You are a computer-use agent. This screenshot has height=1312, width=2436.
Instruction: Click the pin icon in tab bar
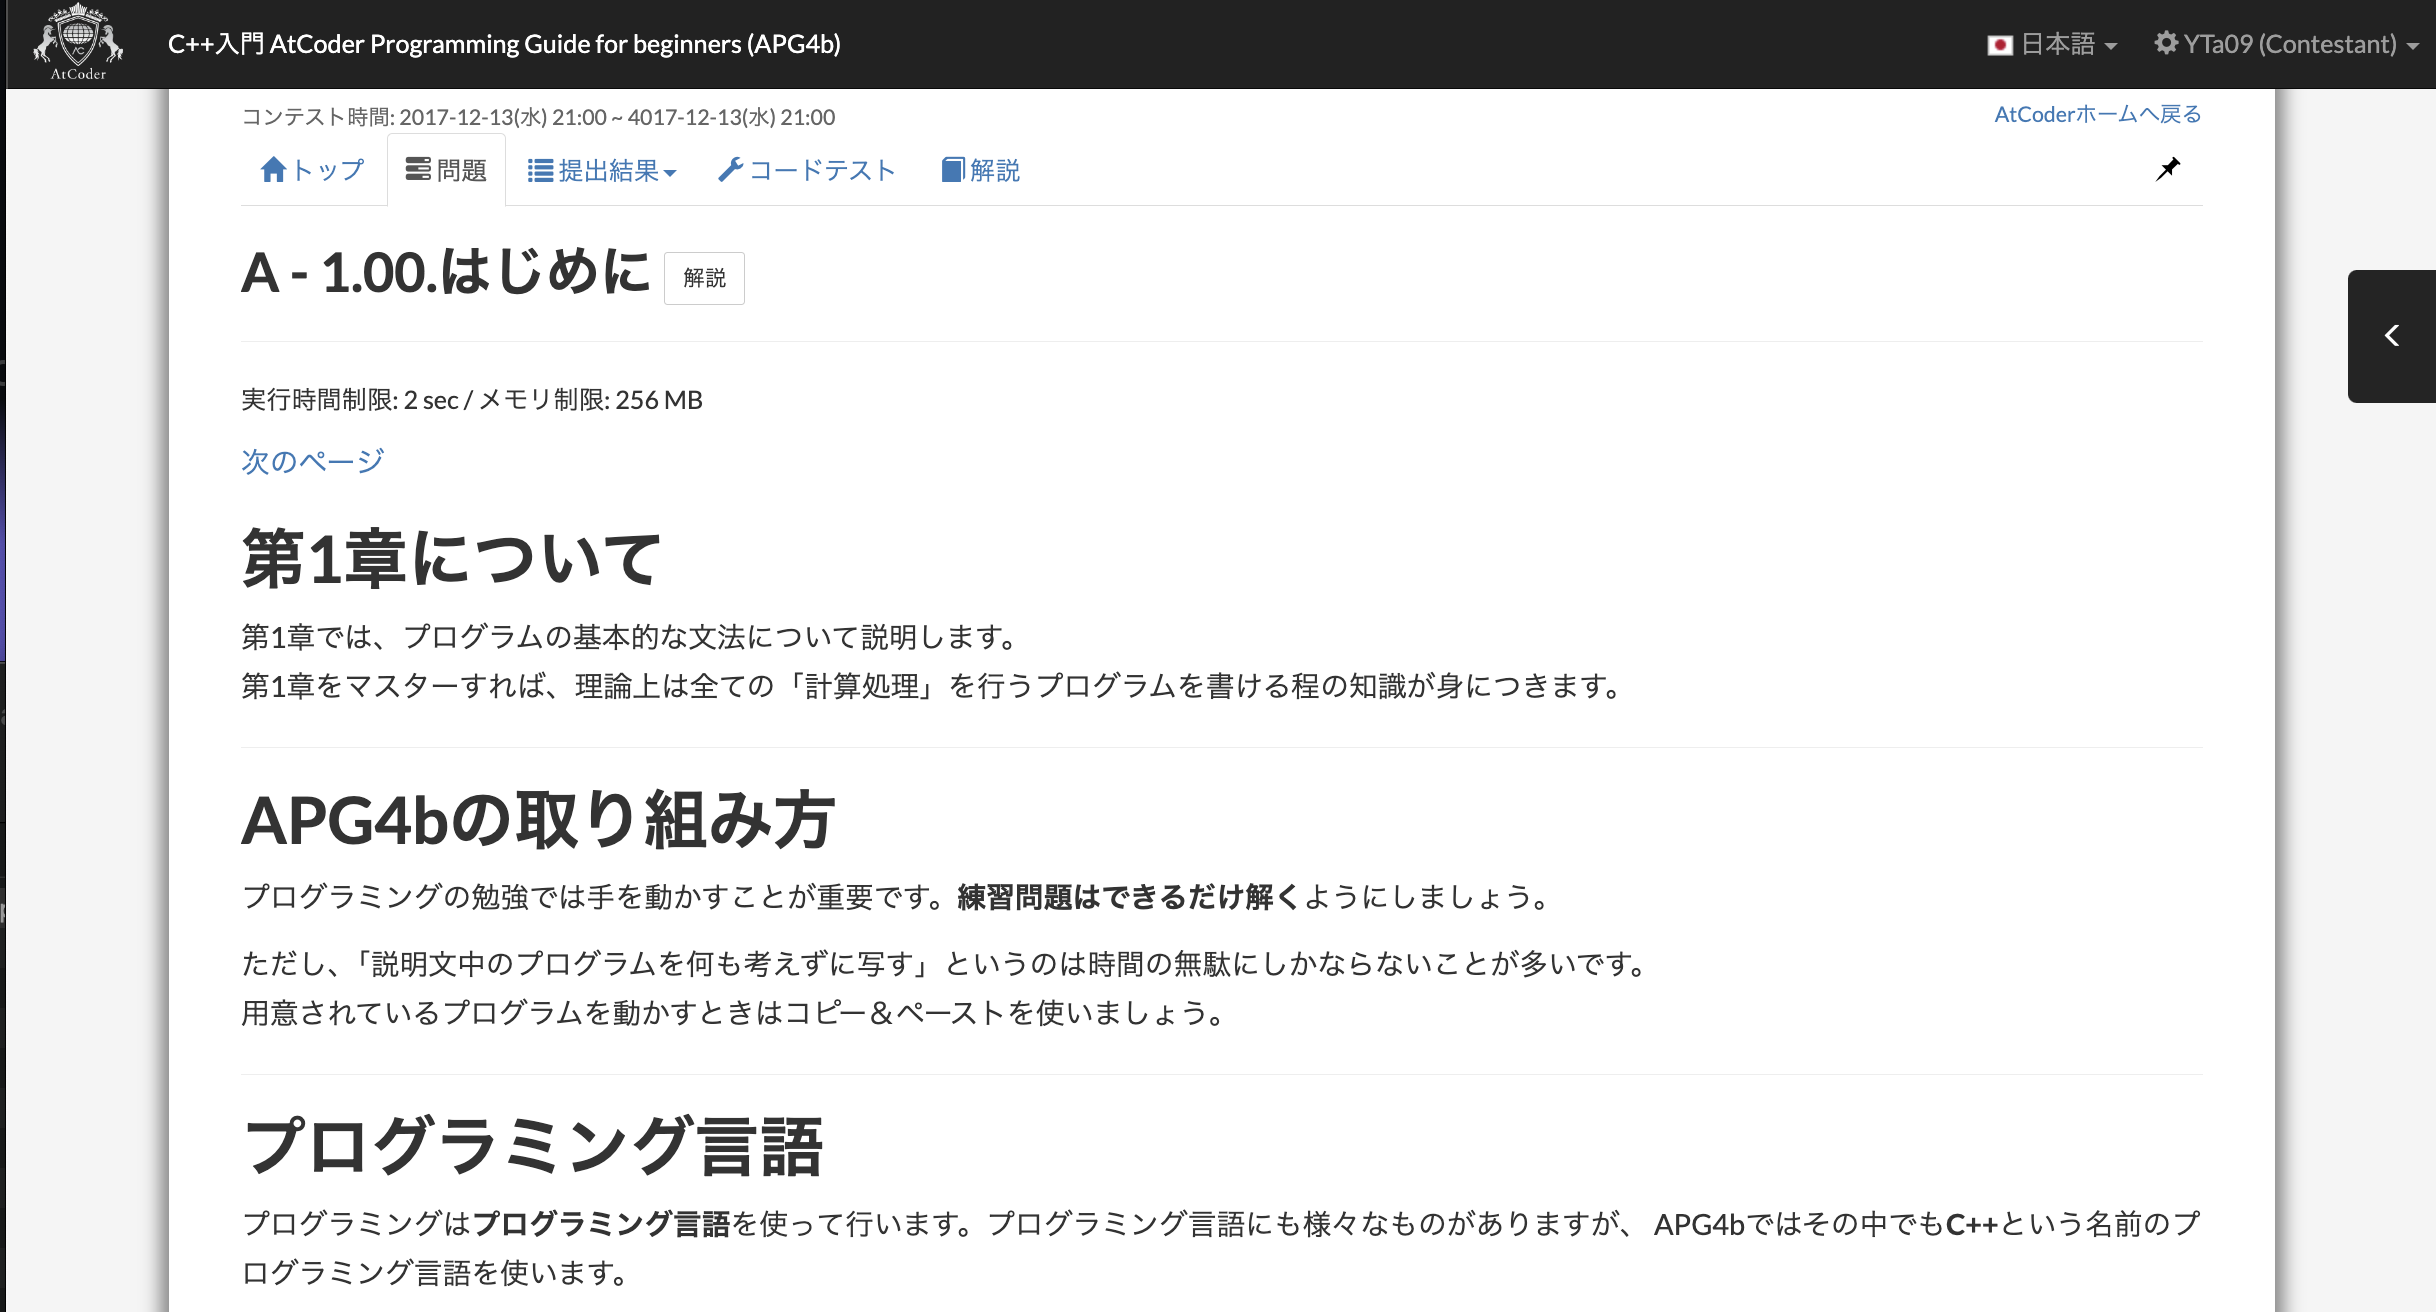2167,169
